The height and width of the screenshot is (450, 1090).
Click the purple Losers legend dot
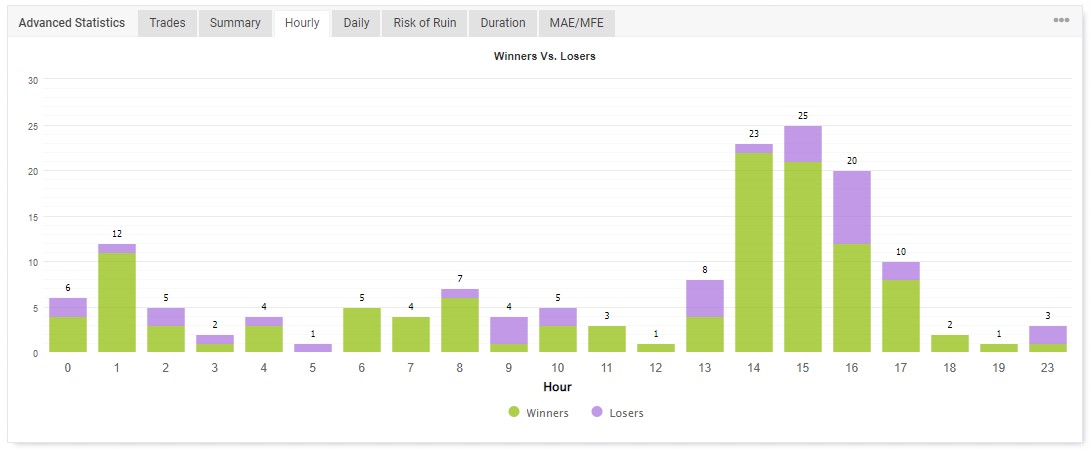(x=597, y=412)
